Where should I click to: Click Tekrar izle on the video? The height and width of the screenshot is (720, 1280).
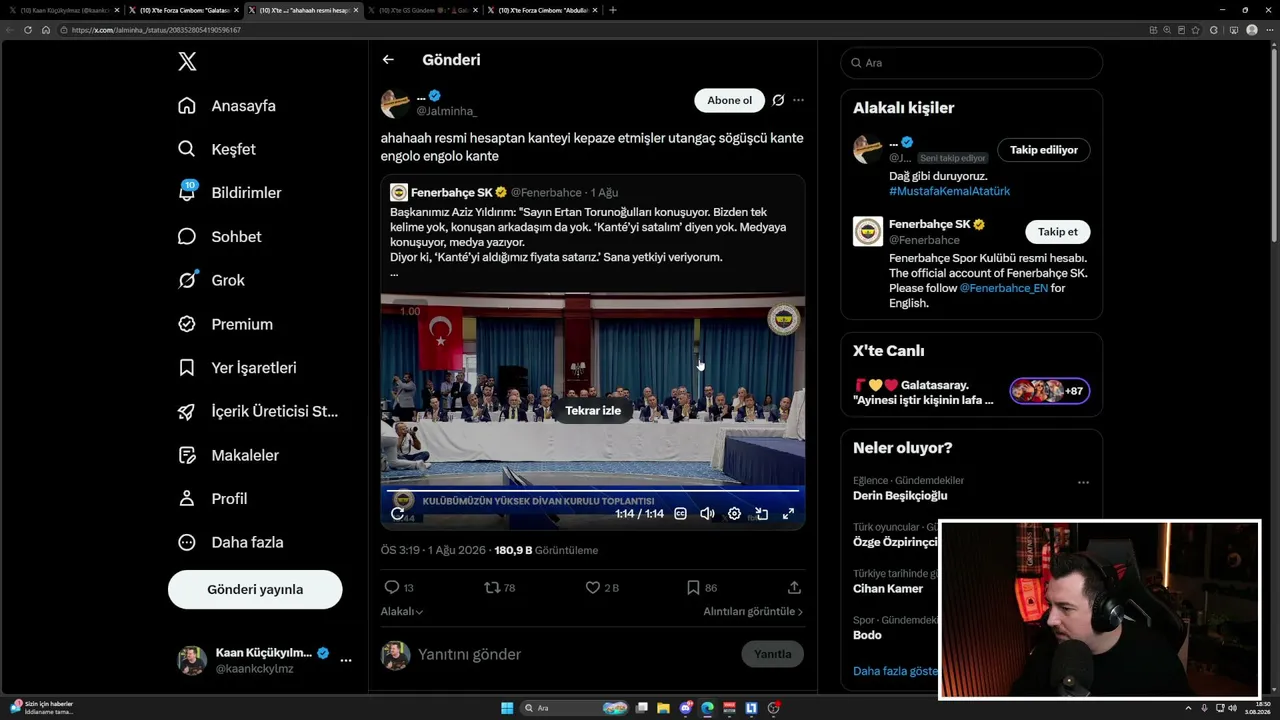[593, 410]
